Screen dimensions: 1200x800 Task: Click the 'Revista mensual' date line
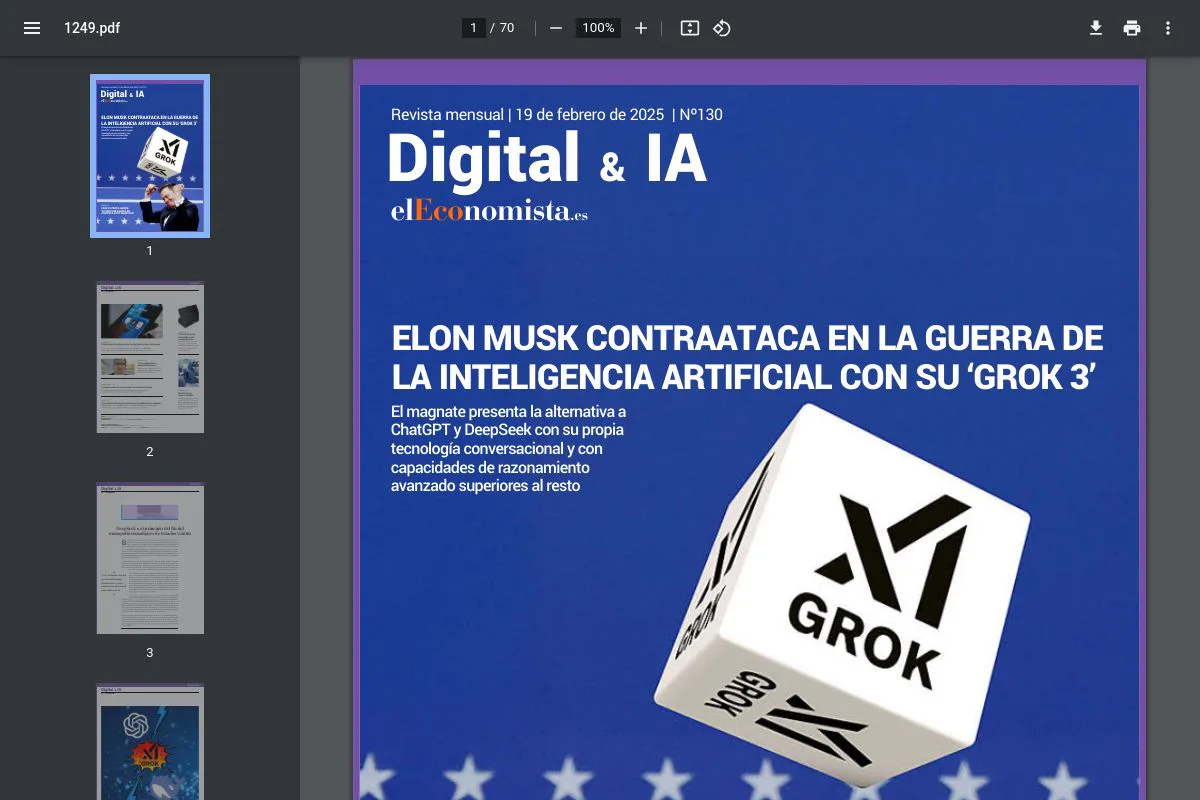[x=556, y=115]
